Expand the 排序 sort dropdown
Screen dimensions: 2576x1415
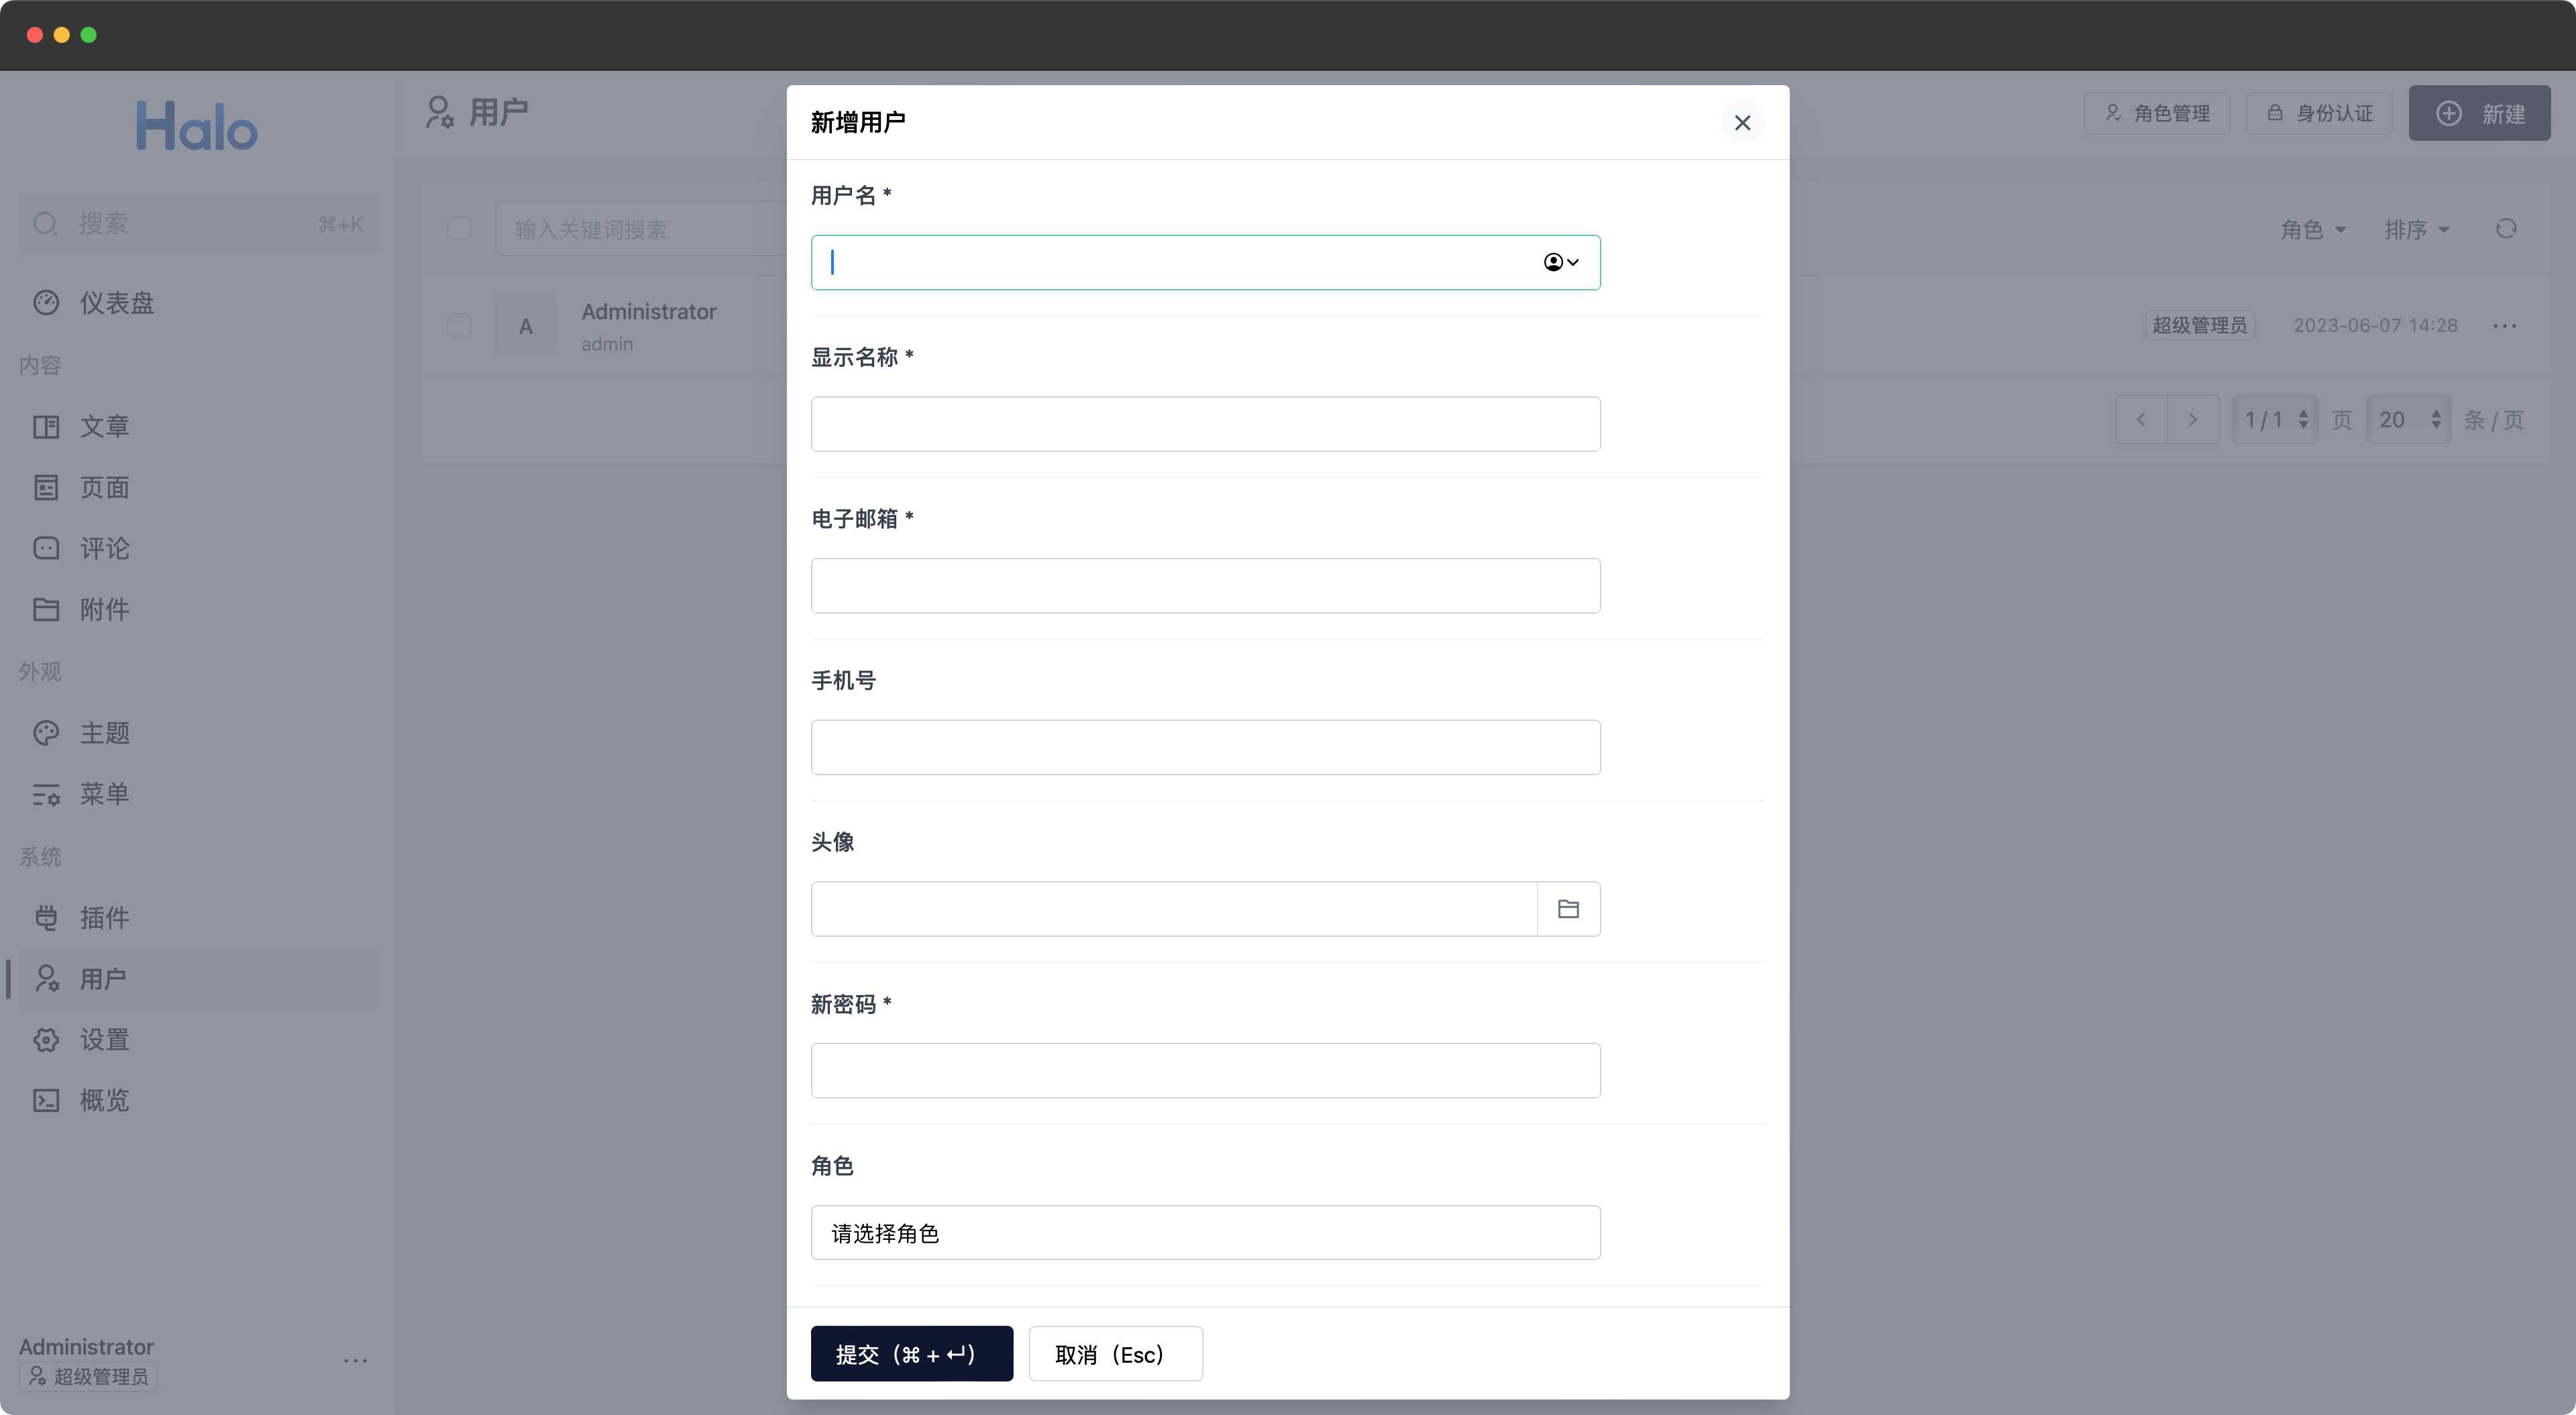(x=2416, y=230)
